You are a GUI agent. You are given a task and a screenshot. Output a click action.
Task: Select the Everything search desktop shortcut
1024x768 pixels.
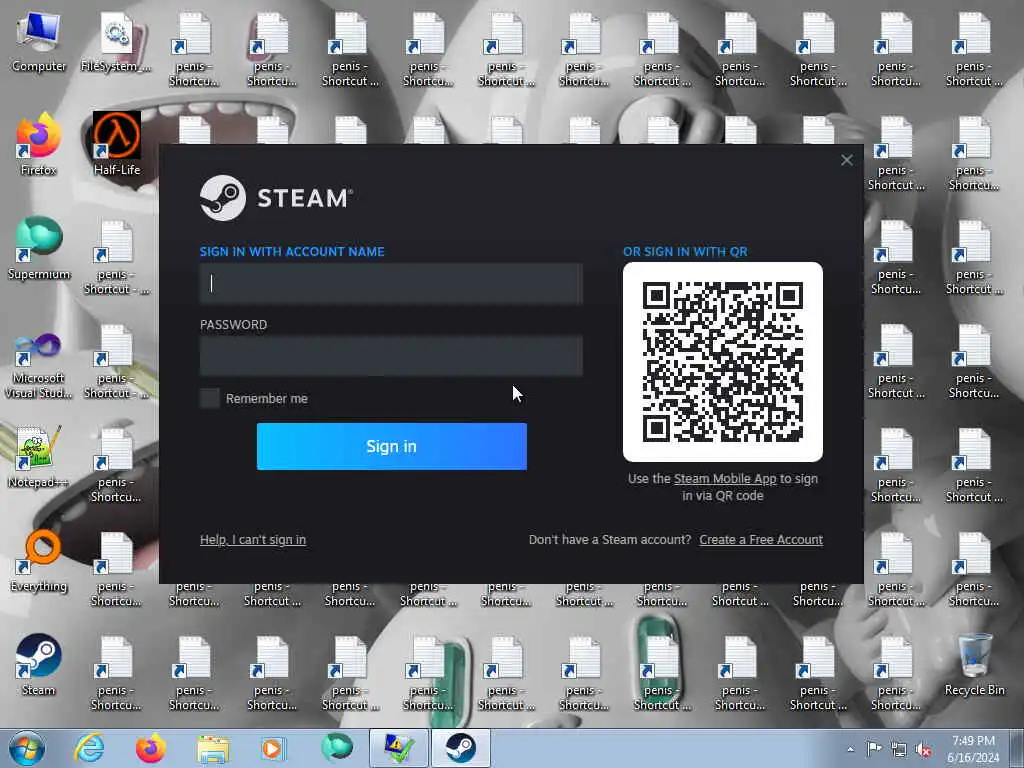(x=39, y=562)
